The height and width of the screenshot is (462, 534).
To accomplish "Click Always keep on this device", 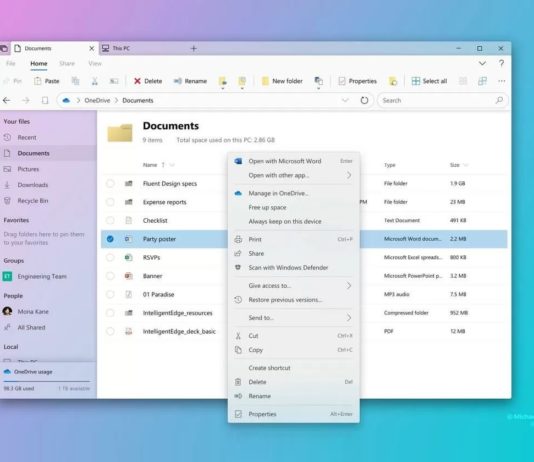I will [285, 221].
